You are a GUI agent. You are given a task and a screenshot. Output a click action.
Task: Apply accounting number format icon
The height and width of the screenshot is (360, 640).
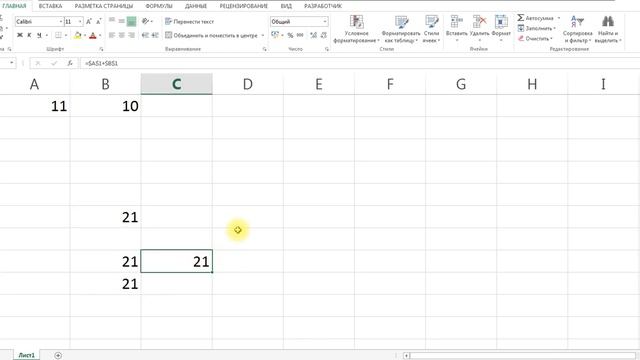(x=275, y=36)
